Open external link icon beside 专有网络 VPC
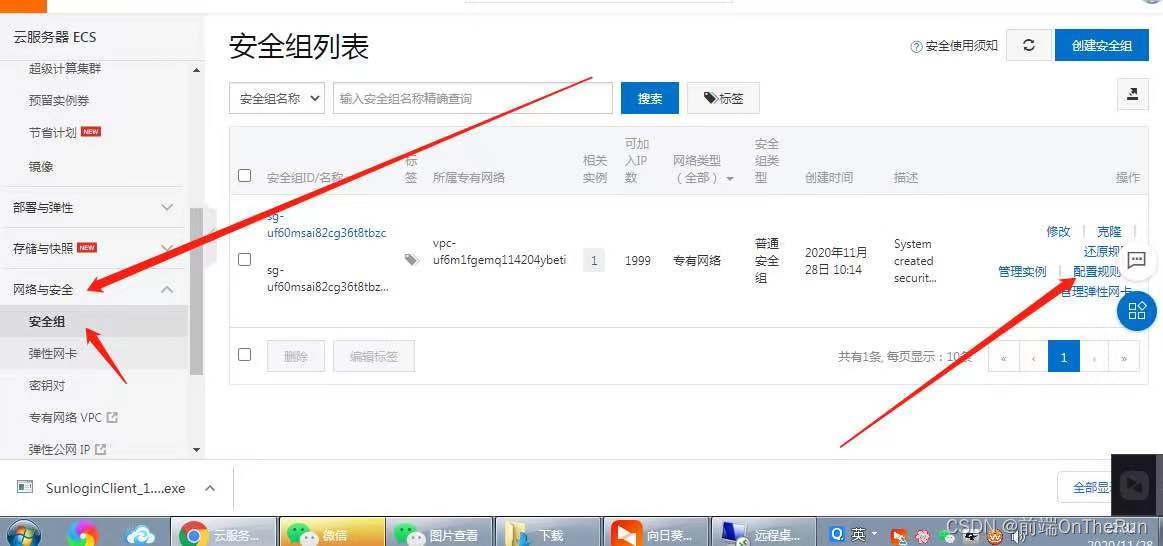The width and height of the screenshot is (1163, 546). (x=112, y=418)
